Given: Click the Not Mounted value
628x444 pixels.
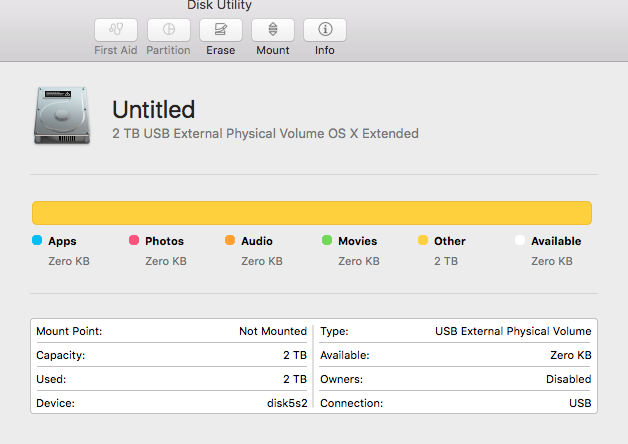Looking at the screenshot, I should pyautogui.click(x=273, y=331).
